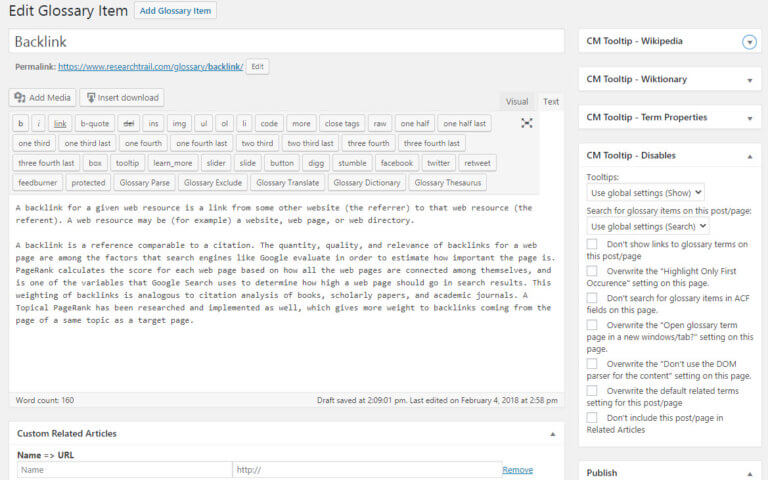Image resolution: width=768 pixels, height=480 pixels.
Task: Click the Glossary Translate button
Action: click(288, 182)
